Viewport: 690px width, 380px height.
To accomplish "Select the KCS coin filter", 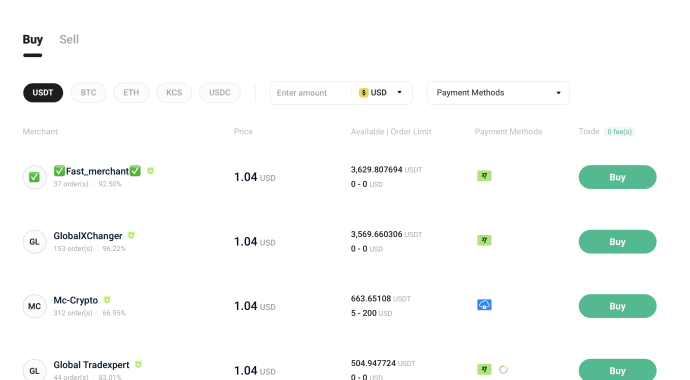I will pos(174,93).
